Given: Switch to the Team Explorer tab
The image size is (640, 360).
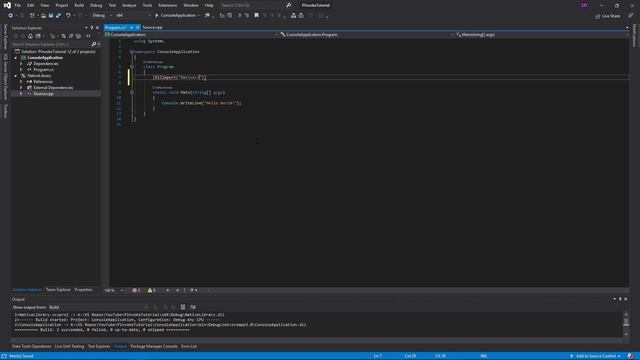Looking at the screenshot, I should point(58,290).
